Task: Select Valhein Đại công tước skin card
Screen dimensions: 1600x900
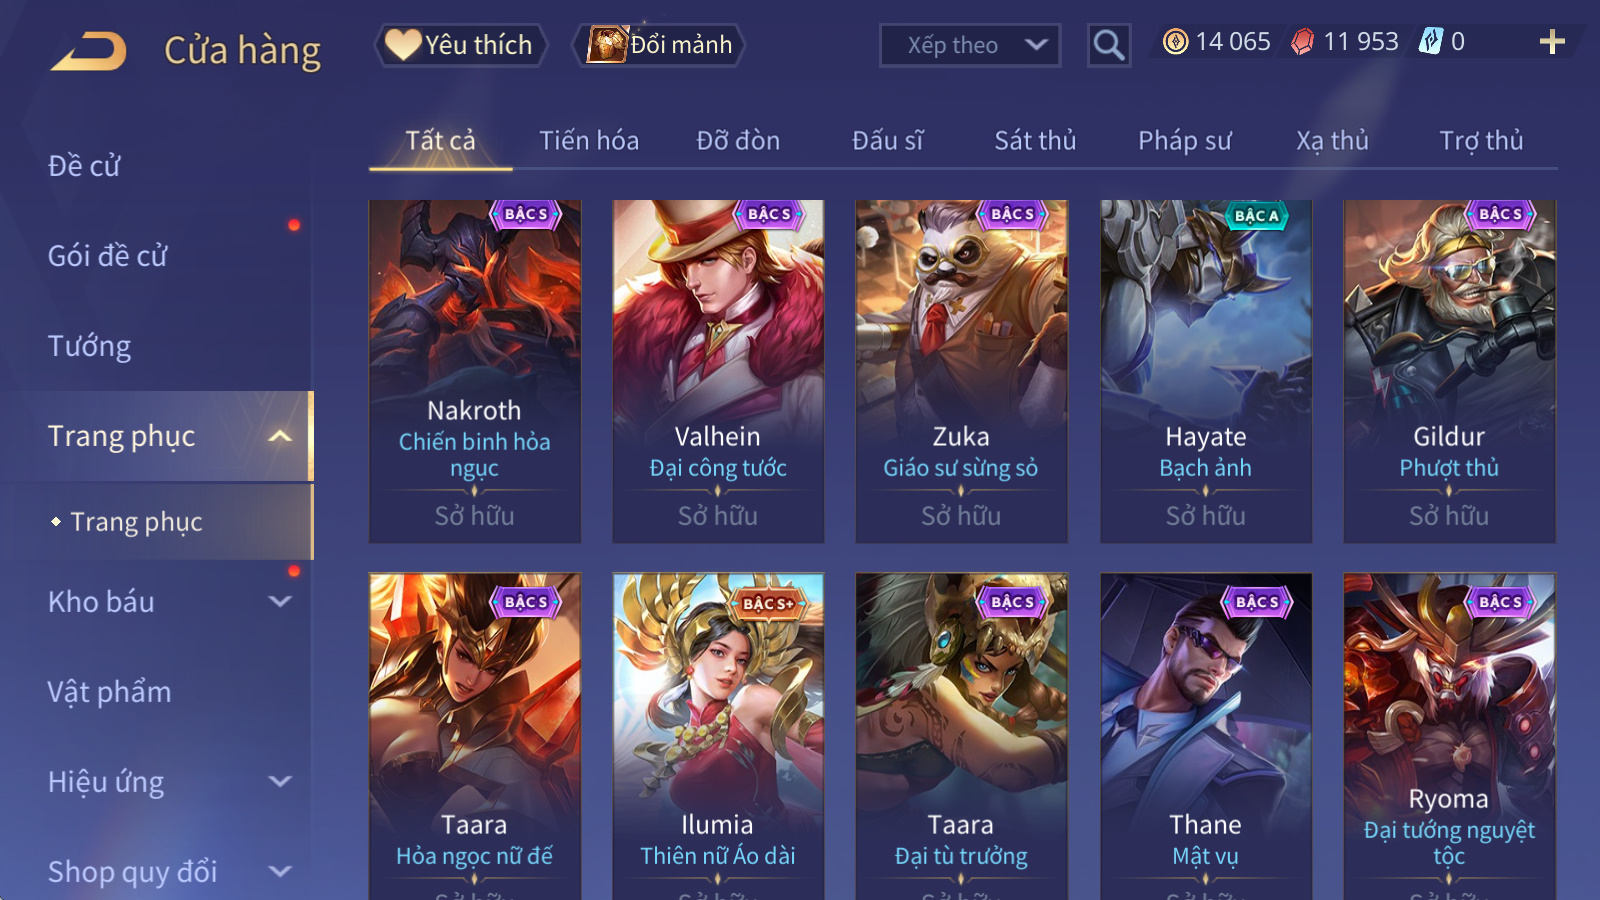Action: click(x=718, y=372)
